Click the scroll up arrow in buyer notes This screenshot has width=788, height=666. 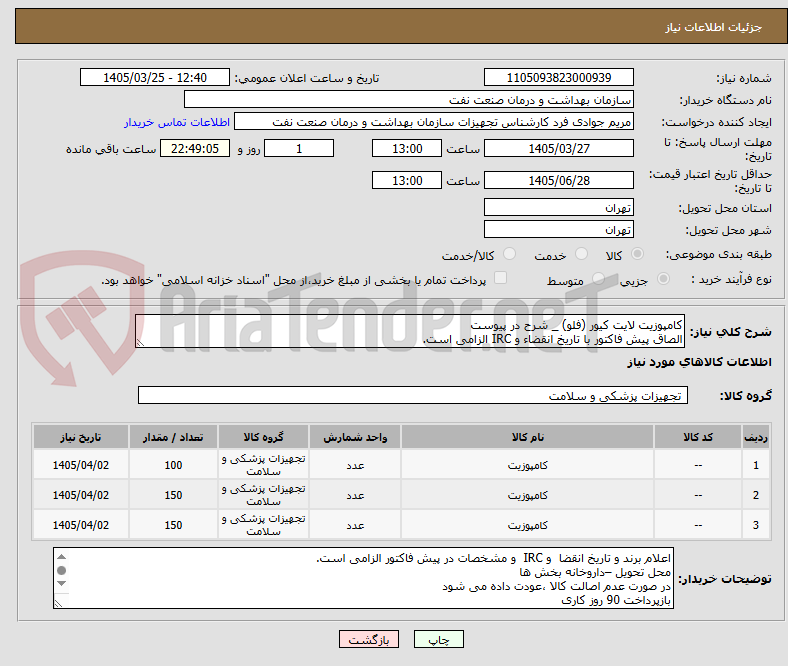click(61, 556)
